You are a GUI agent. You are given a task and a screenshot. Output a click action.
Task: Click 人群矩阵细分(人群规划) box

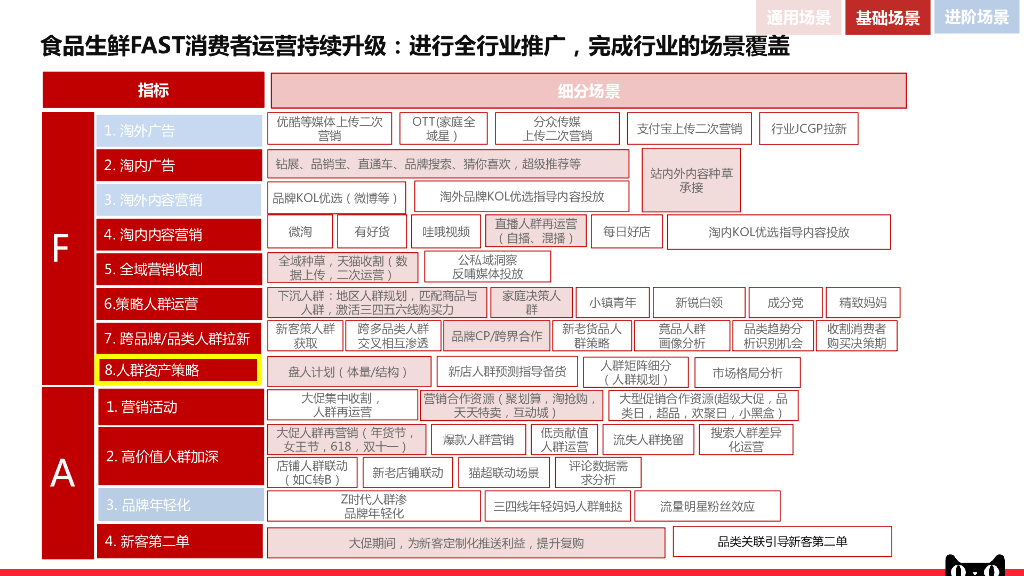click(635, 372)
